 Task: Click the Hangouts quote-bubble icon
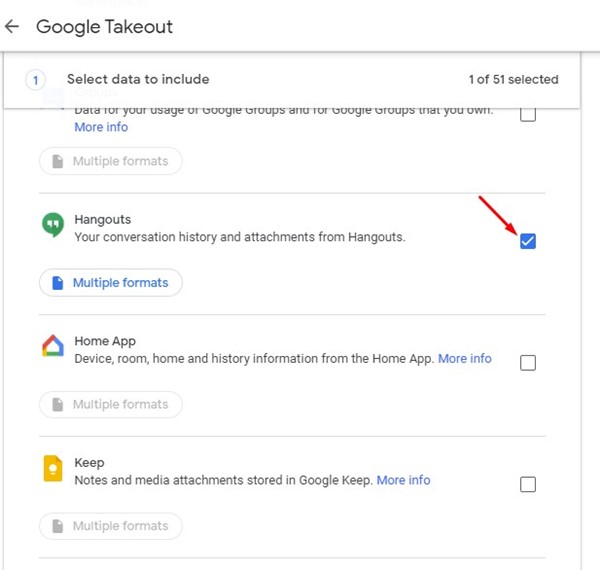pos(53,225)
